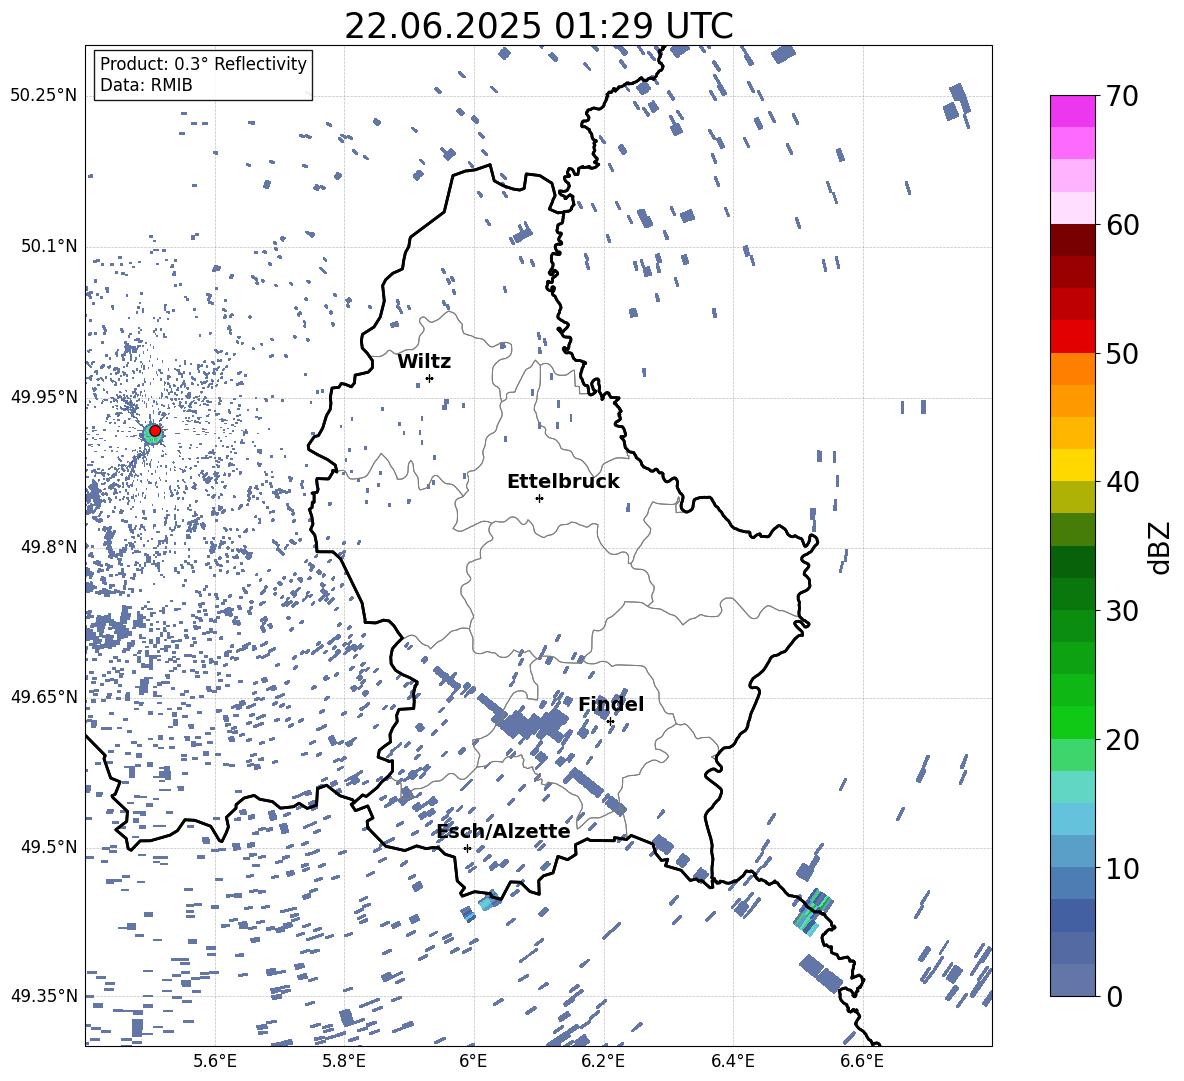Click the Data: RMIB text
1184x1081 pixels.
146,85
